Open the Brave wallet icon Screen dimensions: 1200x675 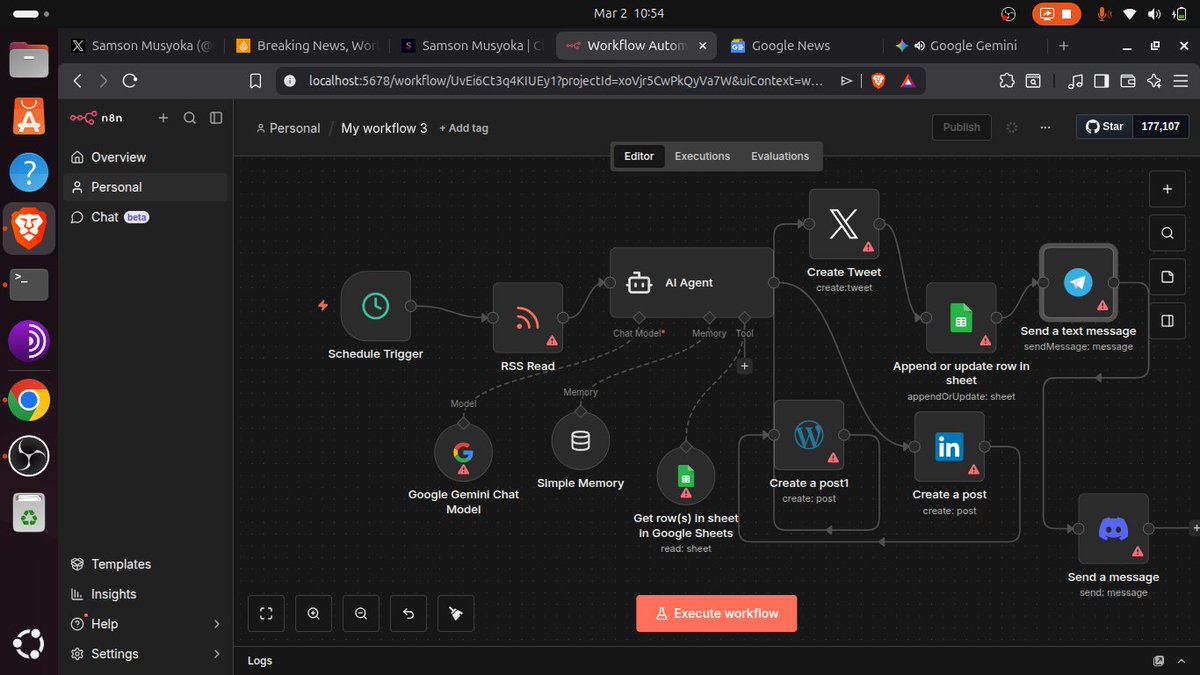1128,81
